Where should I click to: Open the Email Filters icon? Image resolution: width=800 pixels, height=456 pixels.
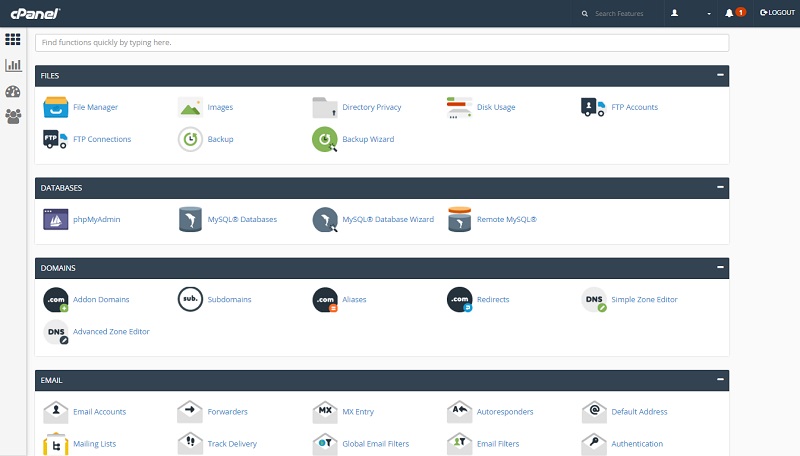459,444
